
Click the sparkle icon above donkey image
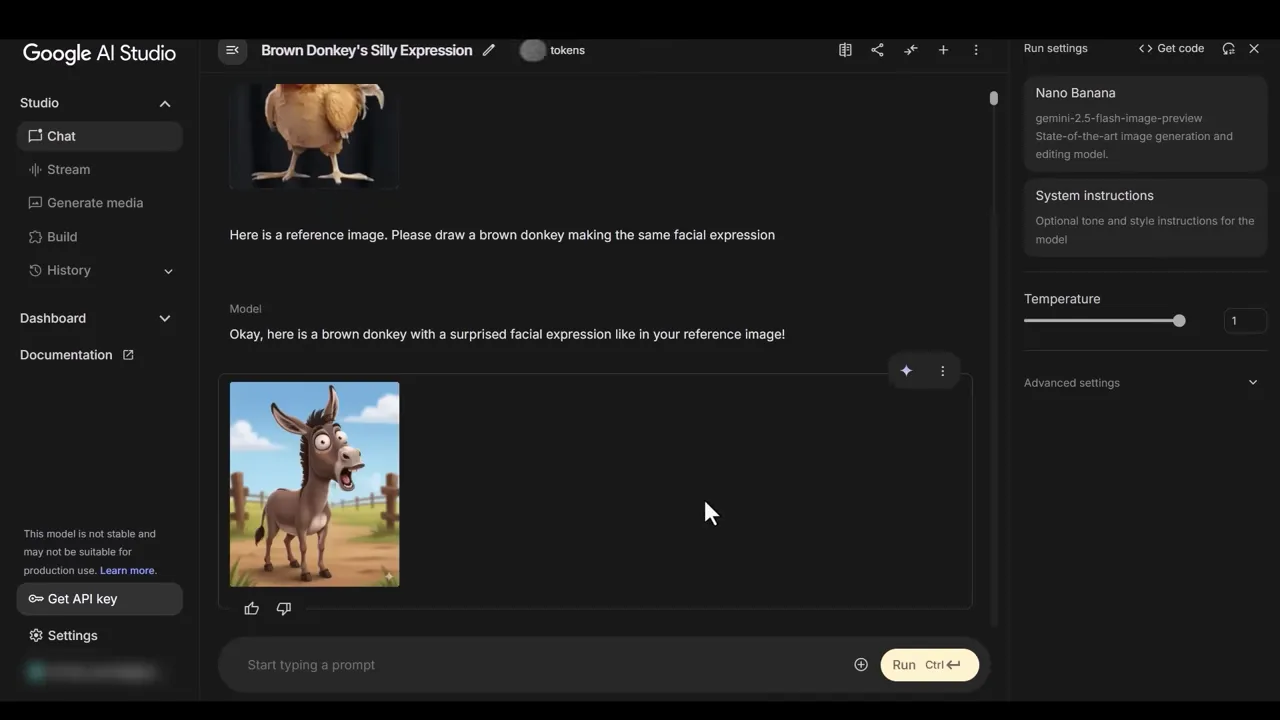pyautogui.click(x=906, y=371)
